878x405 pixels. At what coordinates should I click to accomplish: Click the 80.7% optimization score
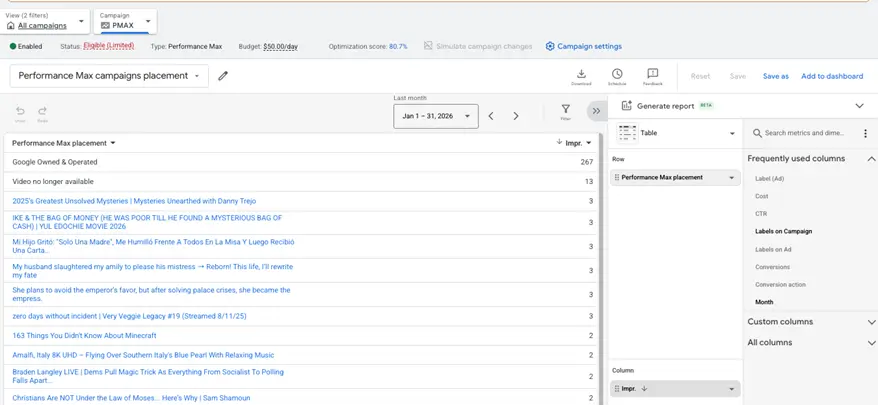398,46
